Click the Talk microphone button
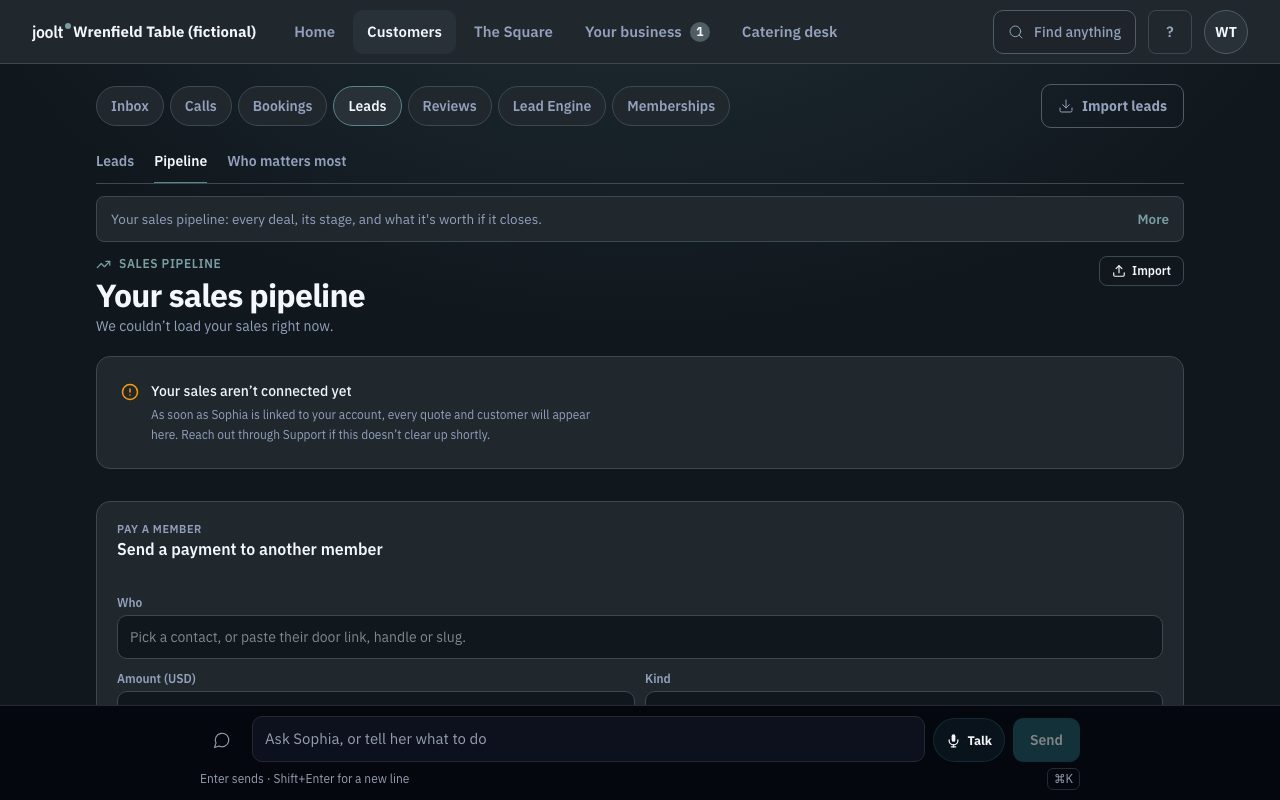 [969, 740]
